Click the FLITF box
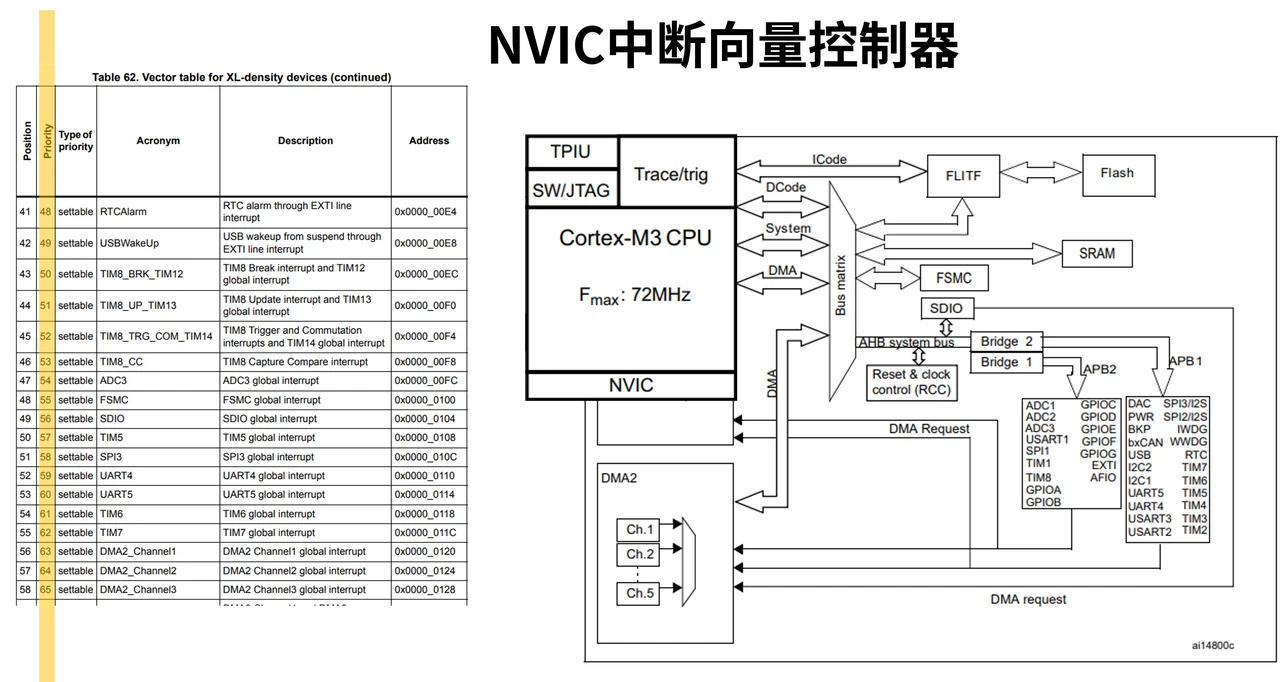The width and height of the screenshot is (1280, 682). [963, 175]
